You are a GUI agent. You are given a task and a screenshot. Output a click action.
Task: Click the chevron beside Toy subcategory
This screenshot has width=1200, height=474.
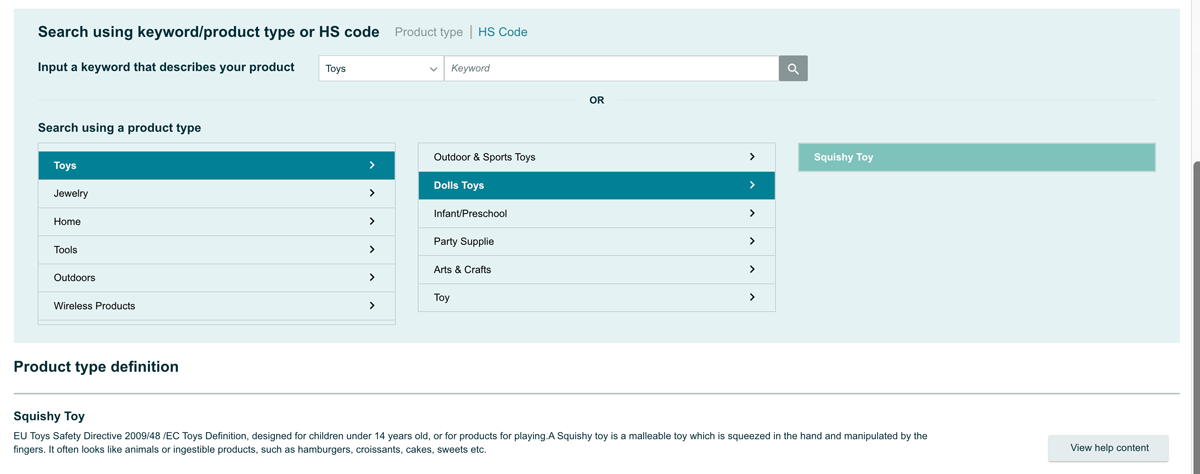pyautogui.click(x=752, y=297)
